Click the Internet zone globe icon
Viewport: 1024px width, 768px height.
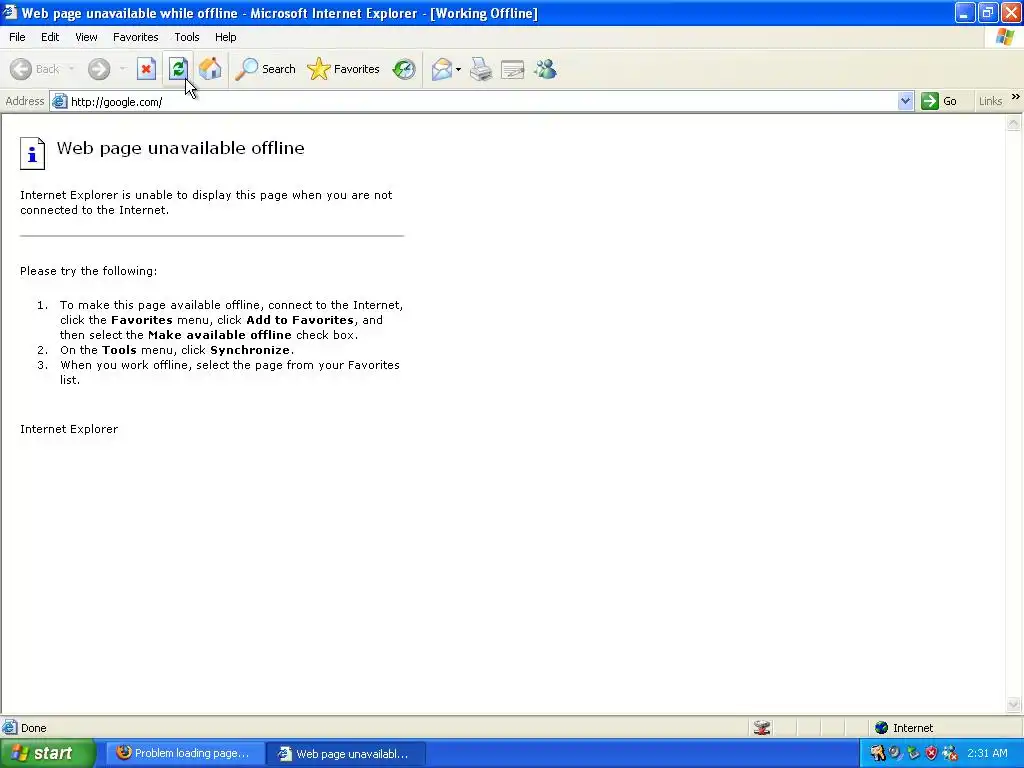pyautogui.click(x=882, y=728)
